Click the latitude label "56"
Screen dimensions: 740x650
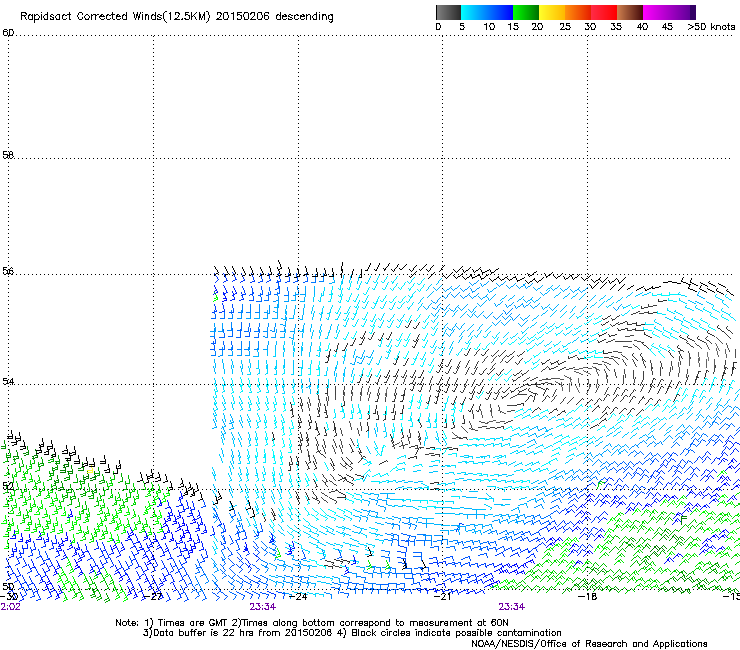8,271
